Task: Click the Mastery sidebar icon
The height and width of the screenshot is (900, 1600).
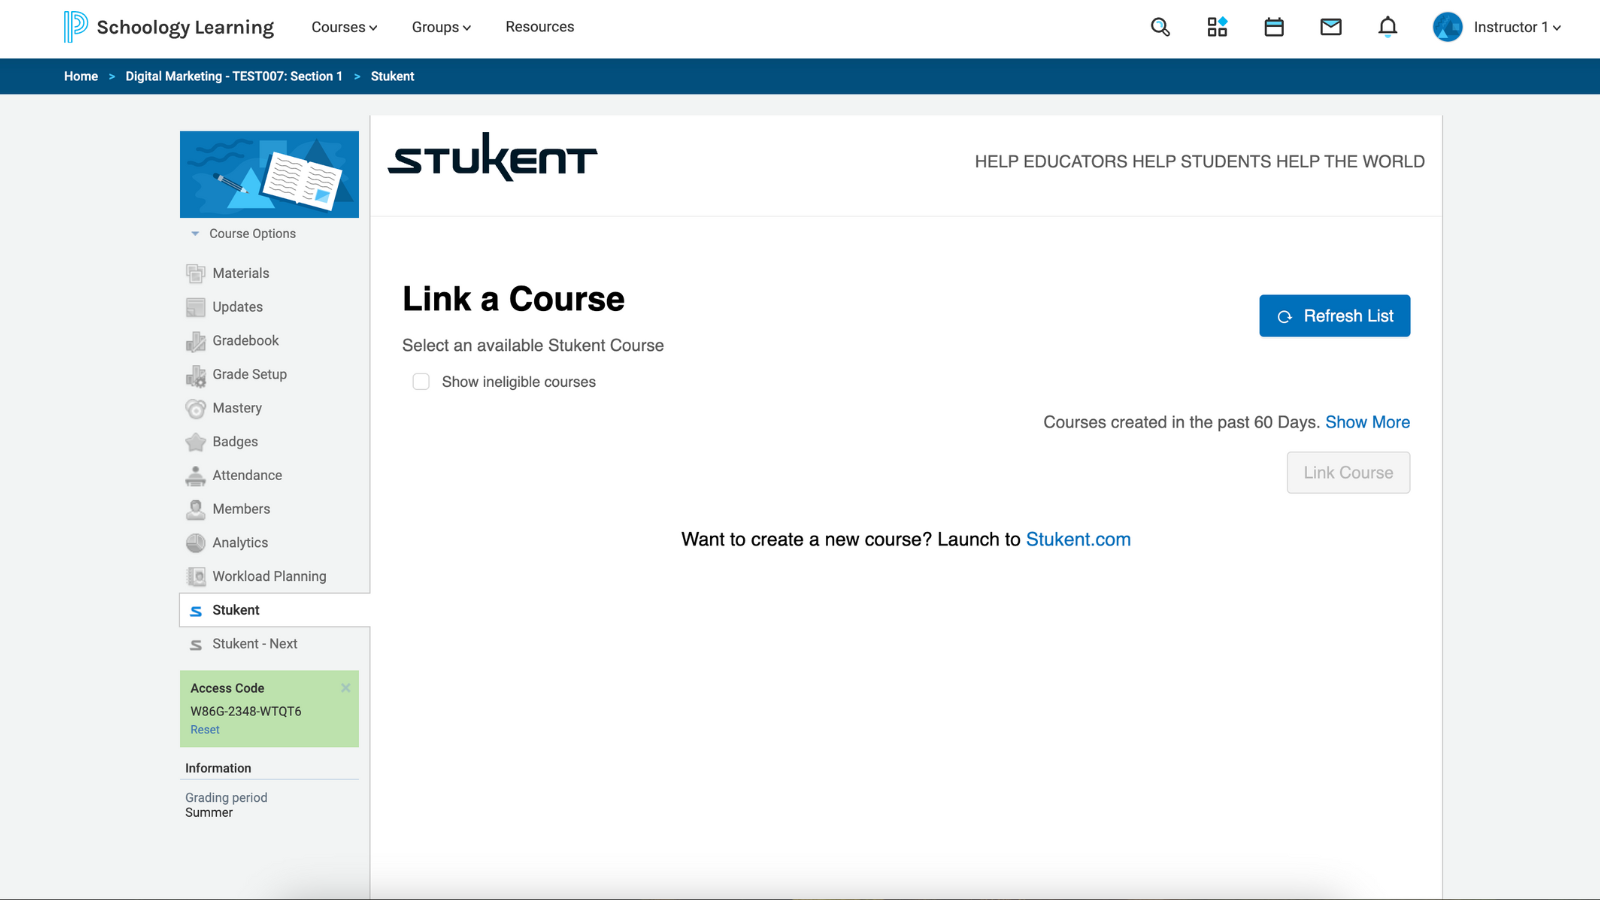Action: pyautogui.click(x=196, y=408)
